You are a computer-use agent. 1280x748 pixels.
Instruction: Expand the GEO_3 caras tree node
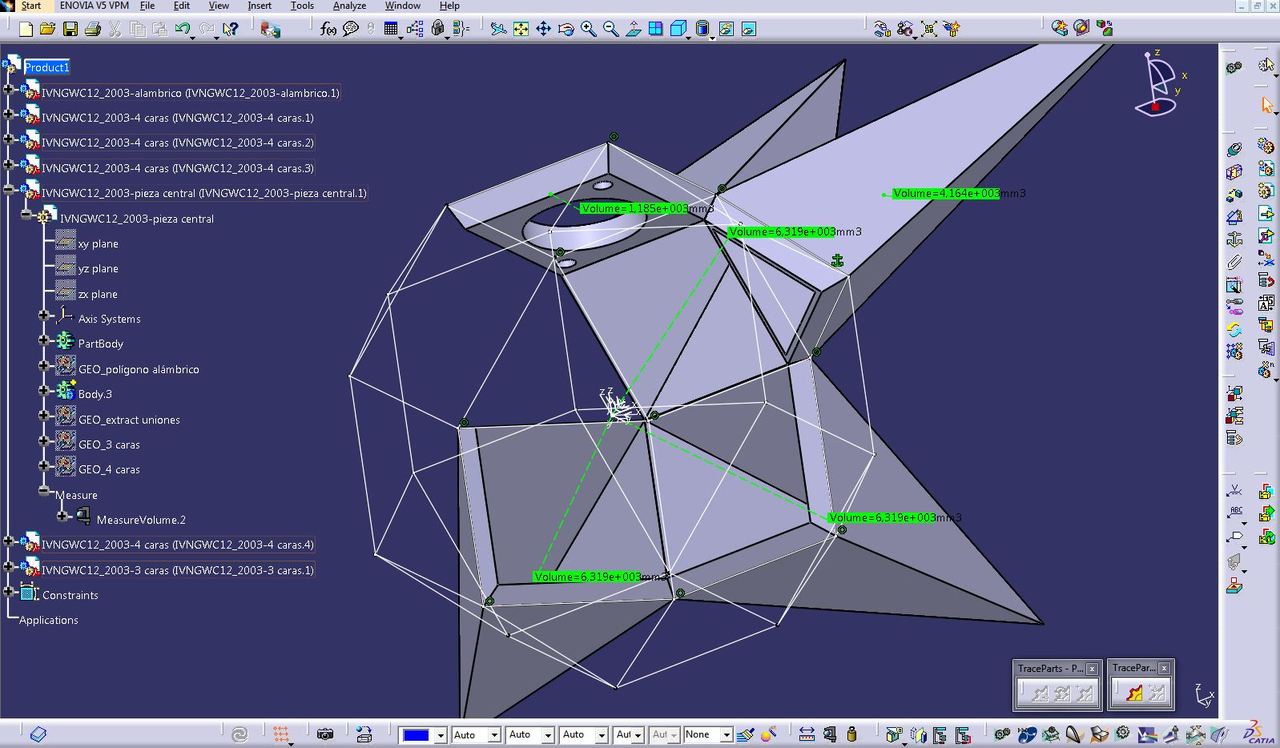tap(44, 444)
